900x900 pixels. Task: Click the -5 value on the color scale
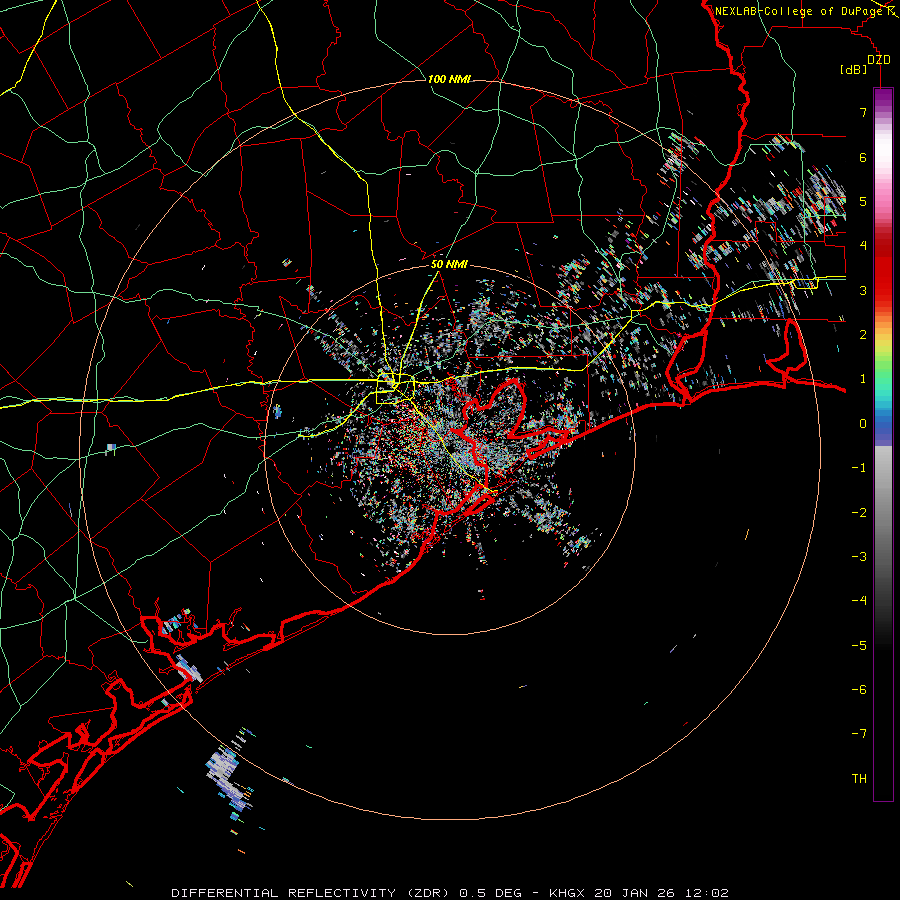pos(859,646)
